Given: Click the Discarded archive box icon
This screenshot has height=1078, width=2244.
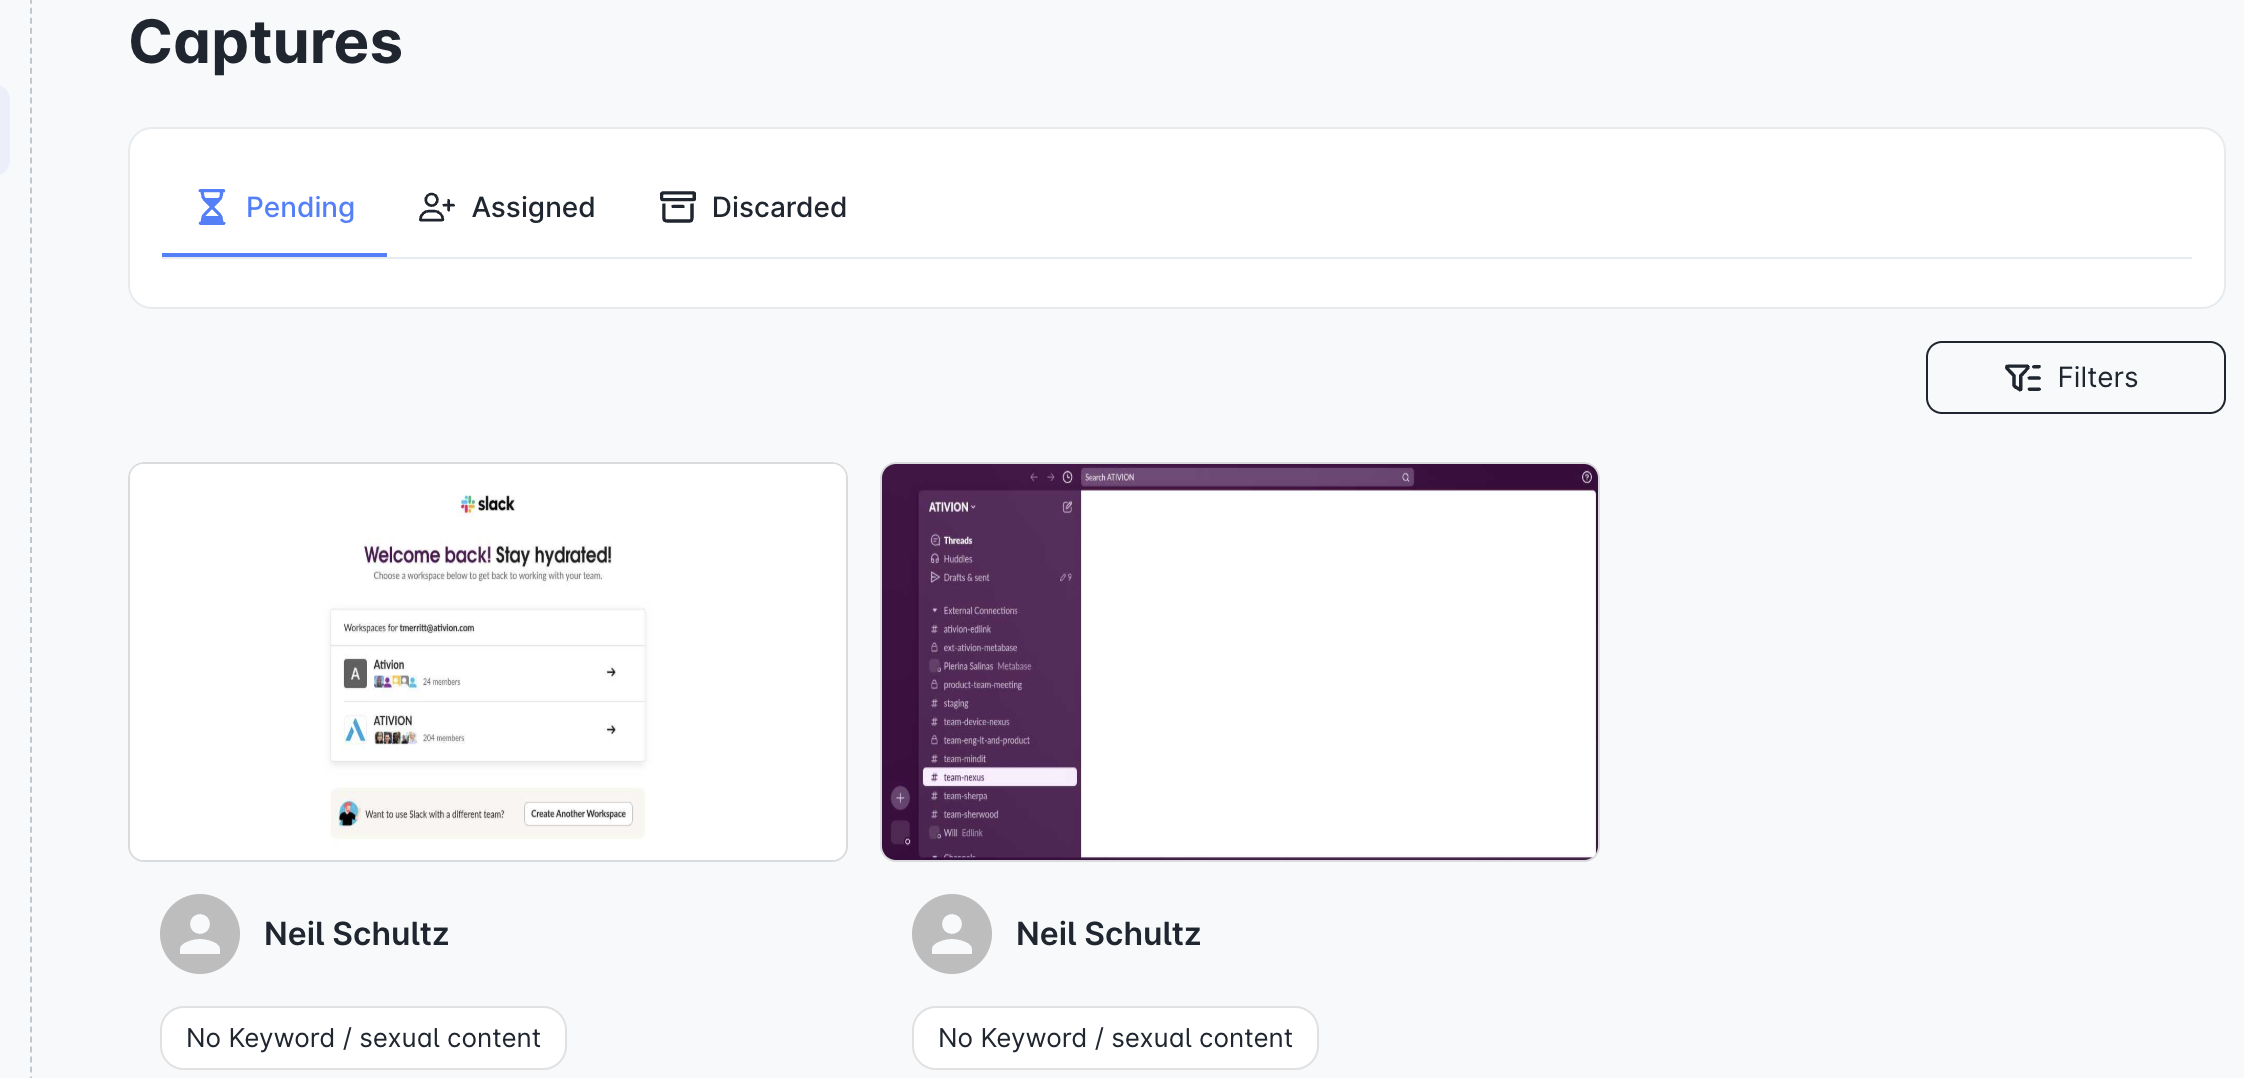Looking at the screenshot, I should (677, 207).
